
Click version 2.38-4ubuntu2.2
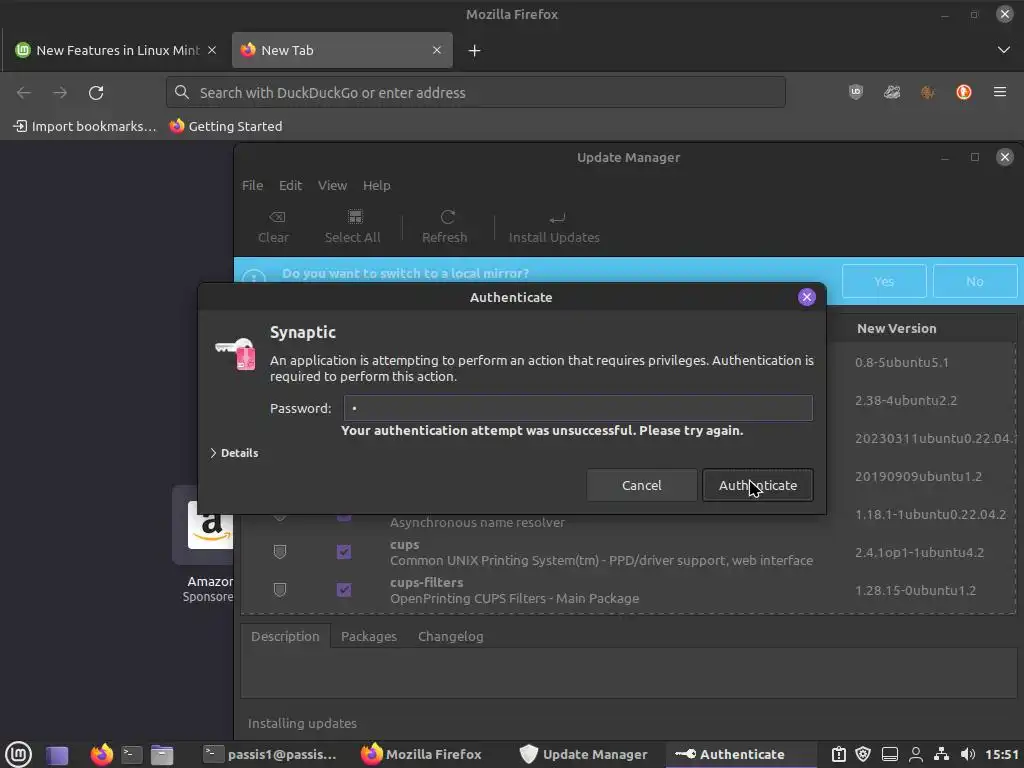pos(906,400)
